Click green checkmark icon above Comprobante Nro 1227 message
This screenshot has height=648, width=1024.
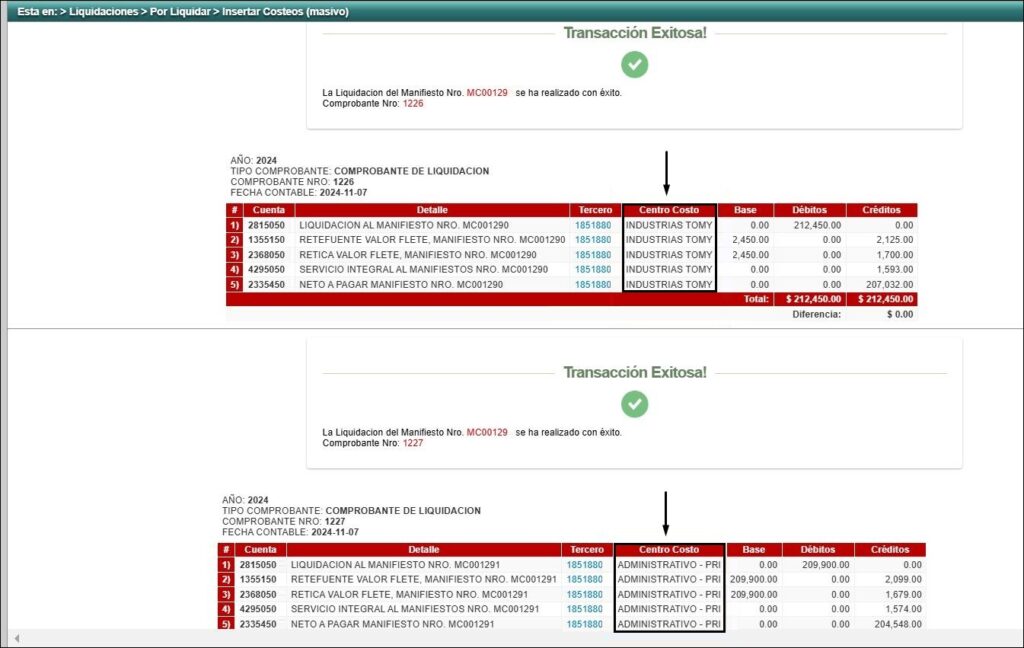pyautogui.click(x=634, y=404)
